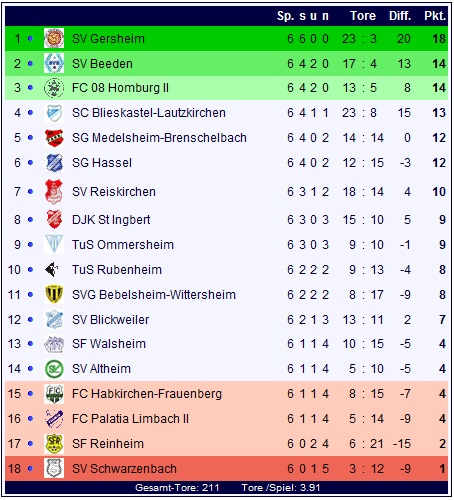Screen dimensions: 454x500
Task: Select the SF Reinheim yellow crest
Action: [54, 444]
